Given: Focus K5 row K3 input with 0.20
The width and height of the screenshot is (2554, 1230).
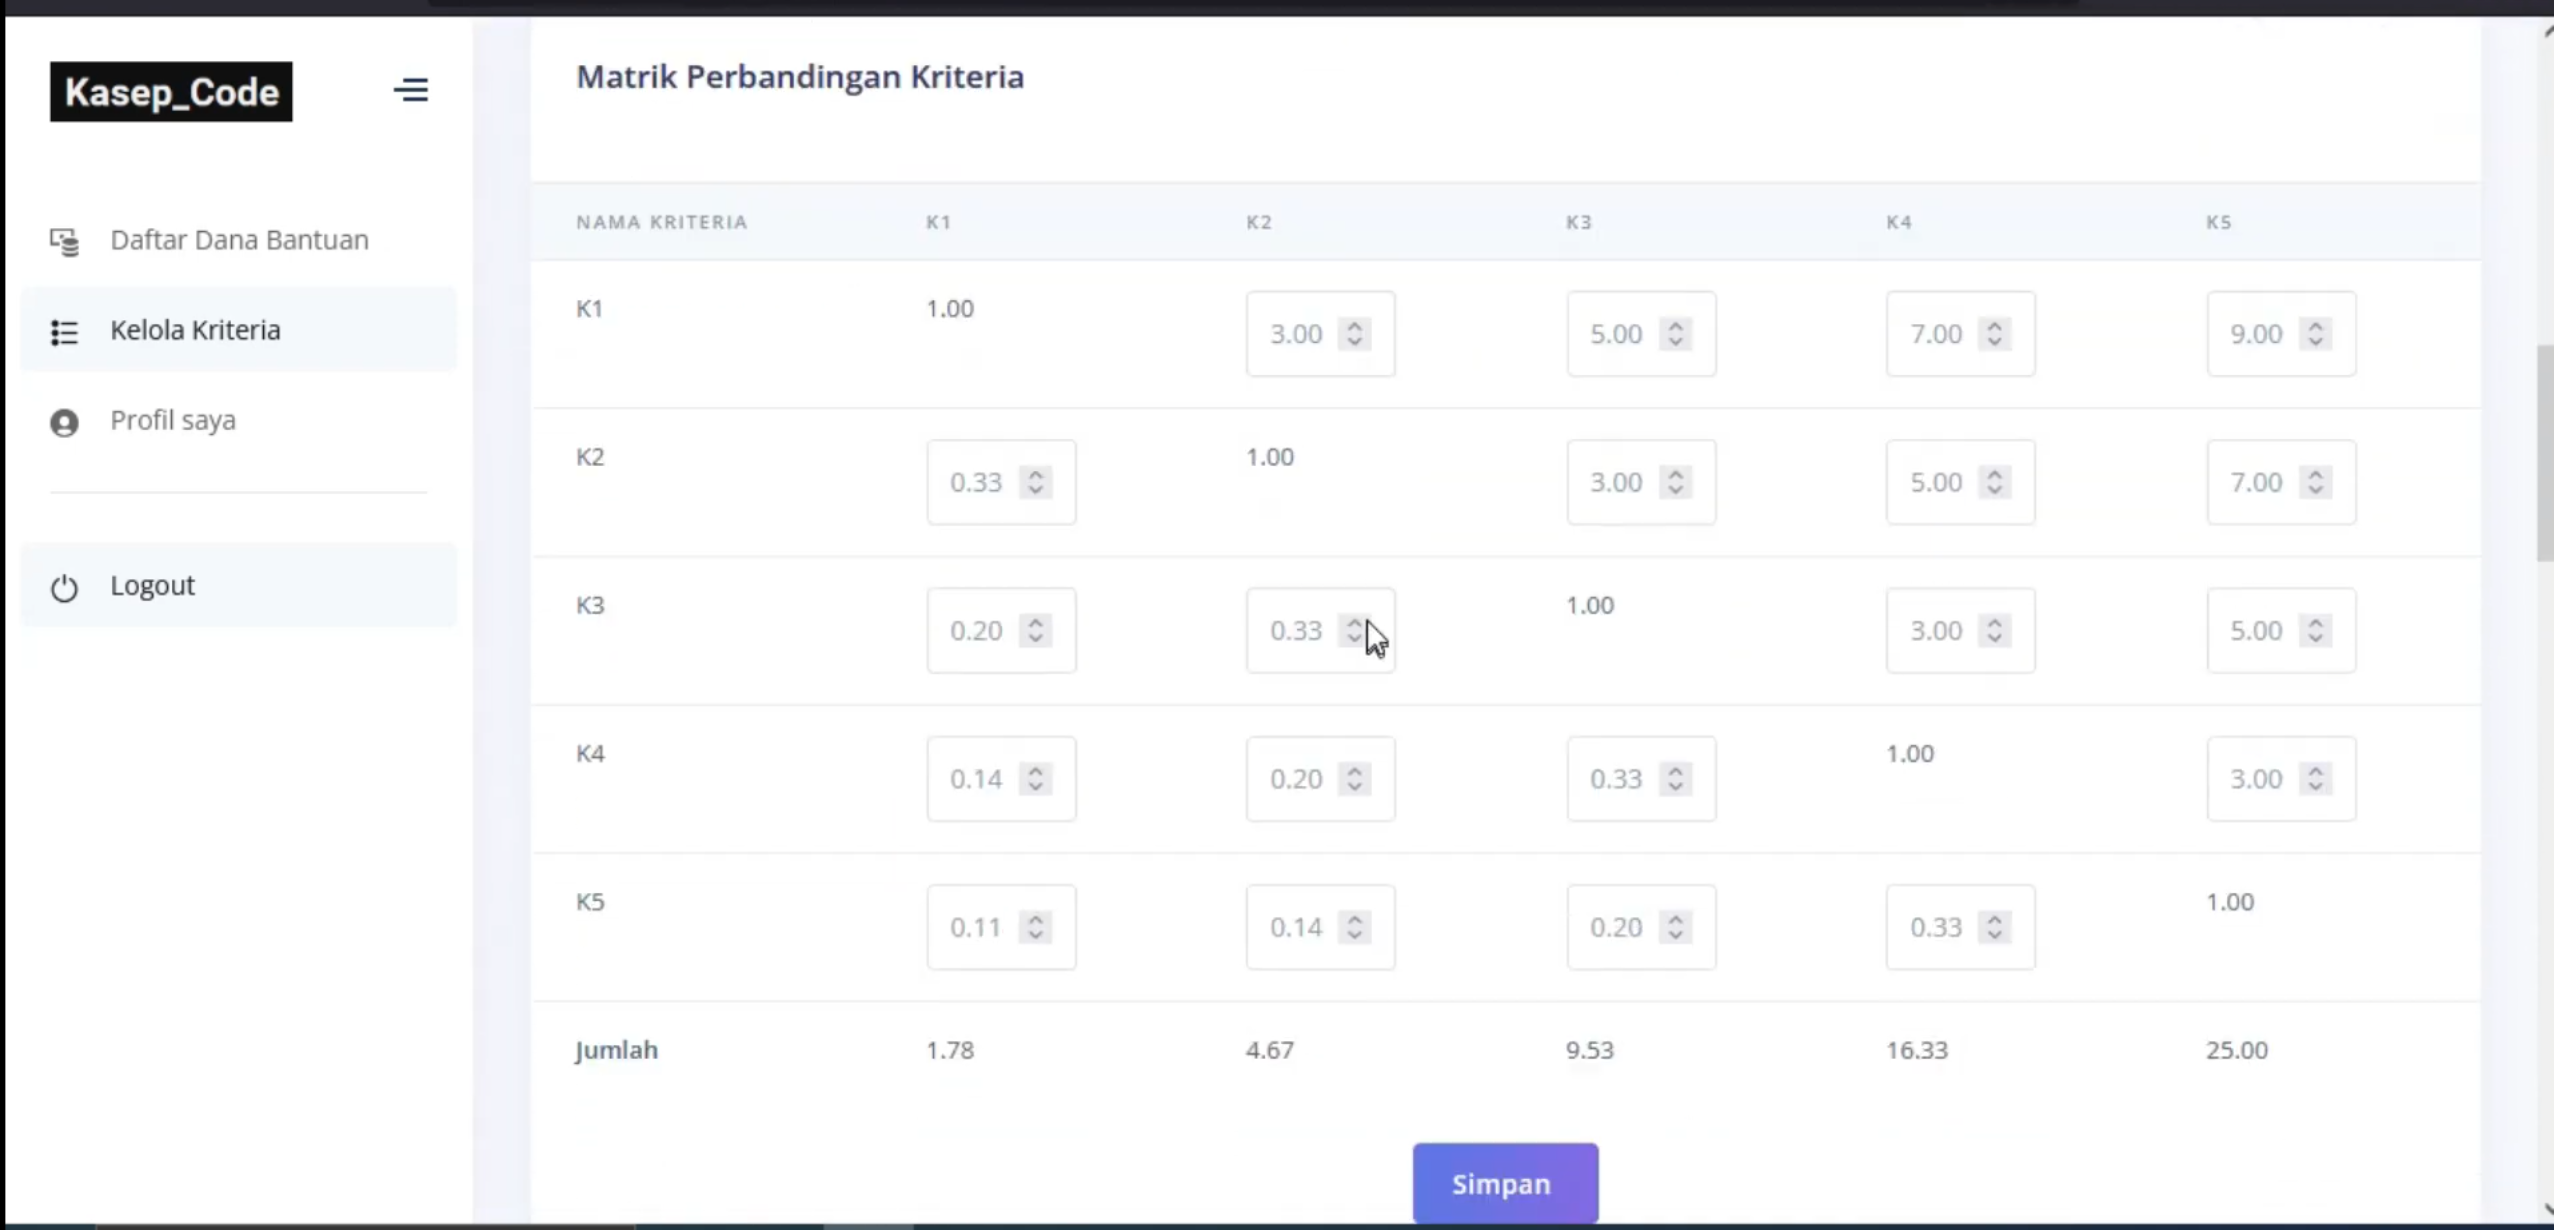Looking at the screenshot, I should point(1641,927).
